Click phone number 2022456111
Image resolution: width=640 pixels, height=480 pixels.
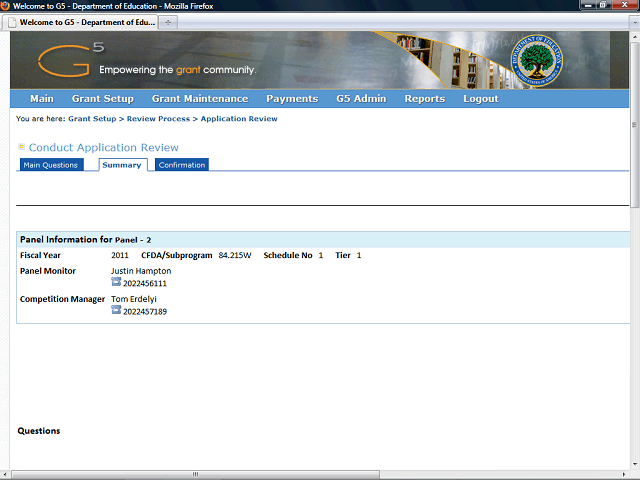(145, 283)
